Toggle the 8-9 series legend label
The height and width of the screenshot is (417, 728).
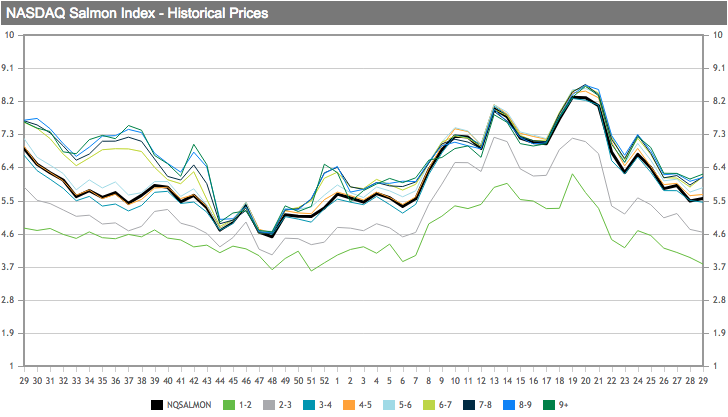525,405
